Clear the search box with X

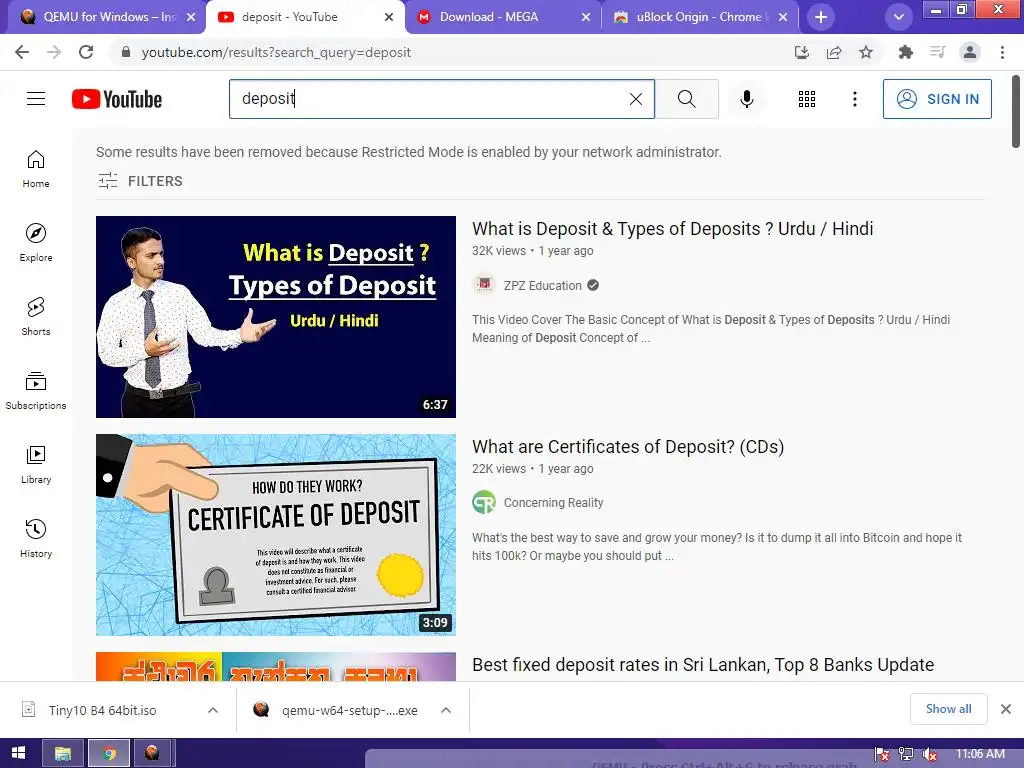pos(635,99)
